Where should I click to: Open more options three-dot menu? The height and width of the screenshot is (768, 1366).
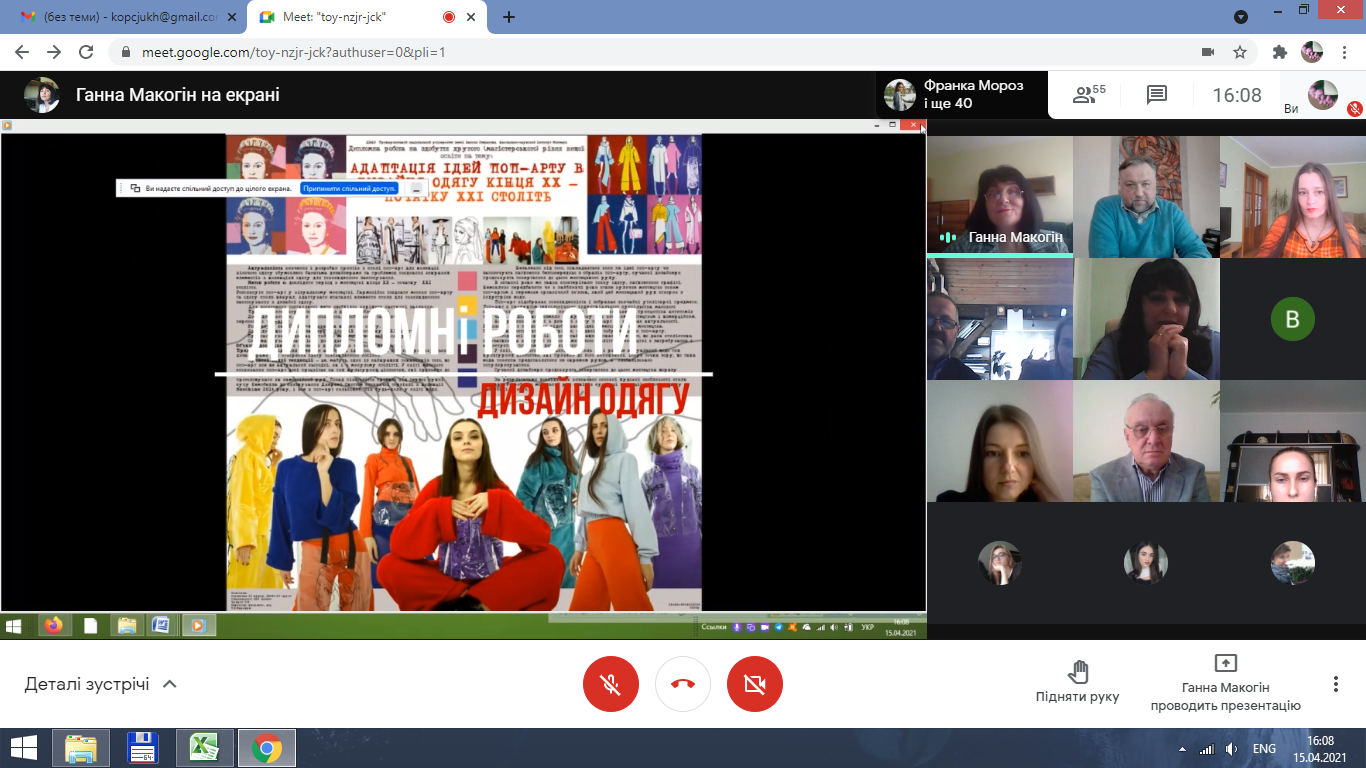1335,684
